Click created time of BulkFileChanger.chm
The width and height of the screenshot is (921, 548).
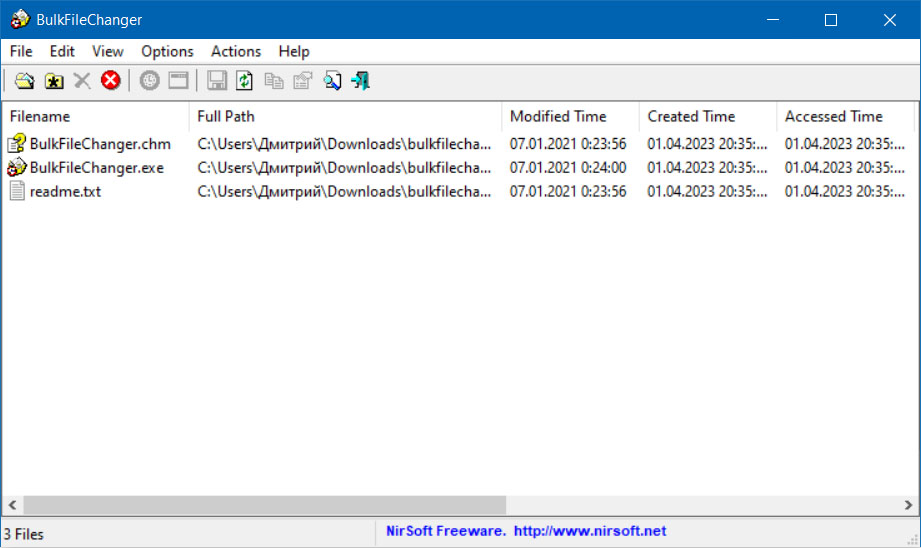pyautogui.click(x=707, y=144)
